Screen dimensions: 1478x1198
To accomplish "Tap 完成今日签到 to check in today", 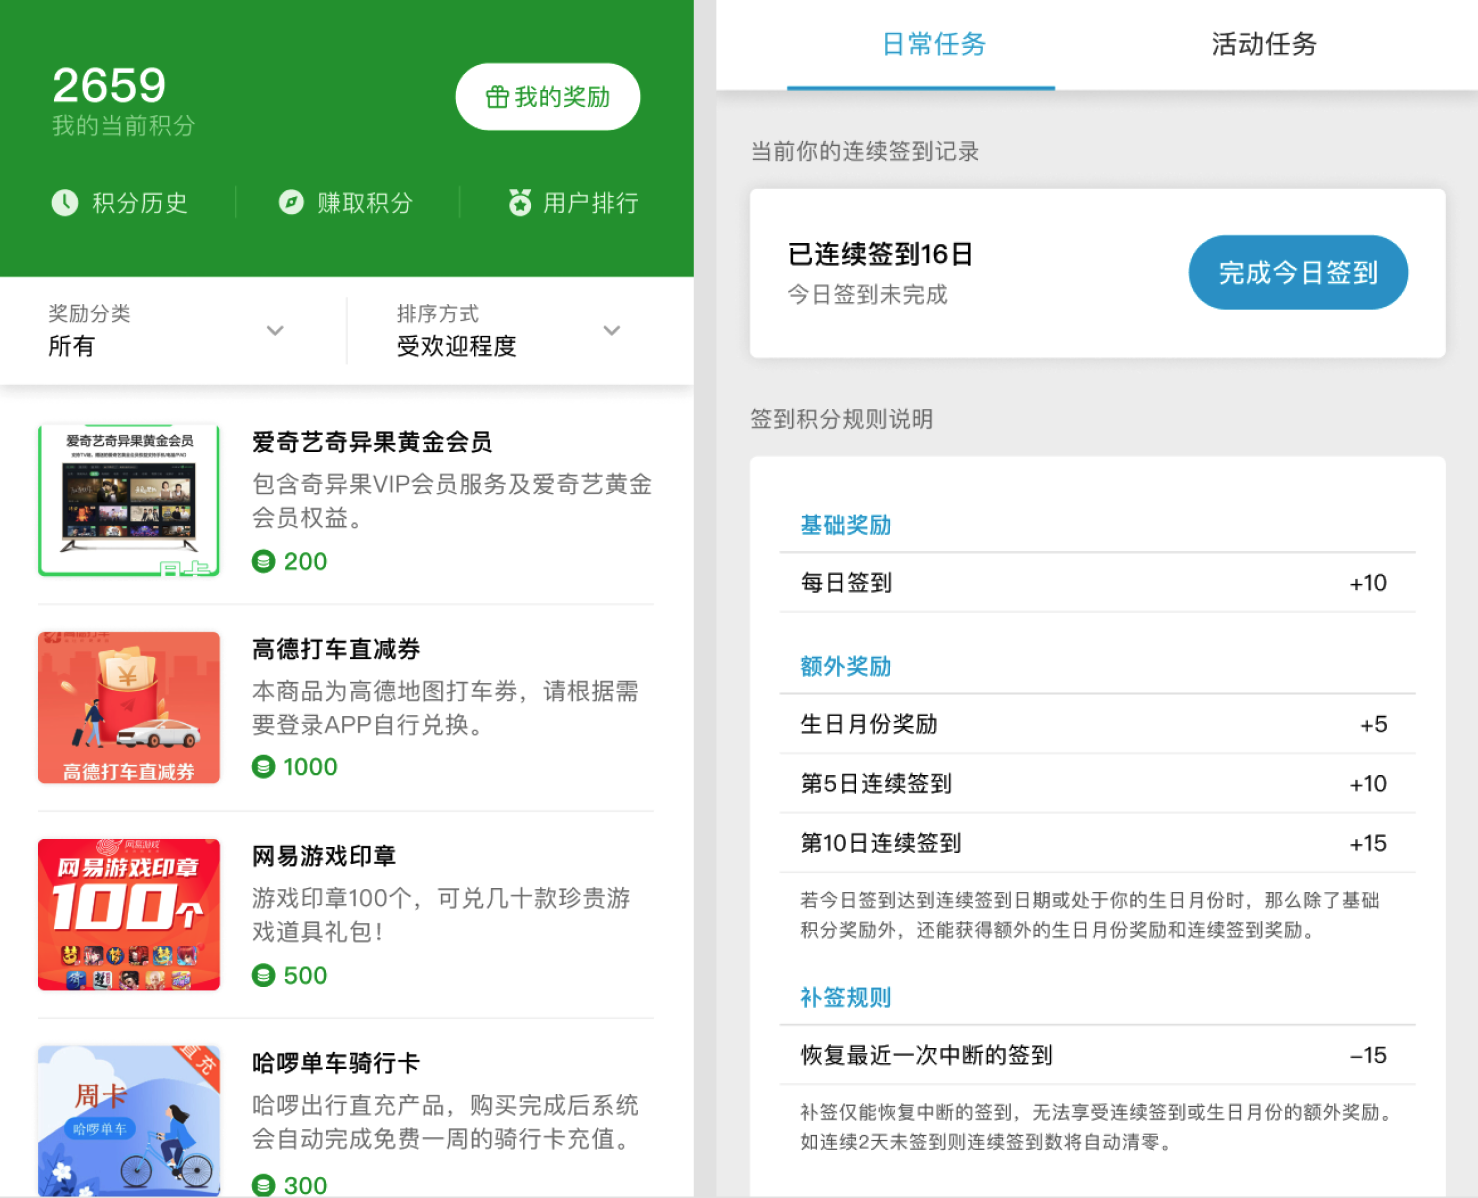I will point(1298,272).
